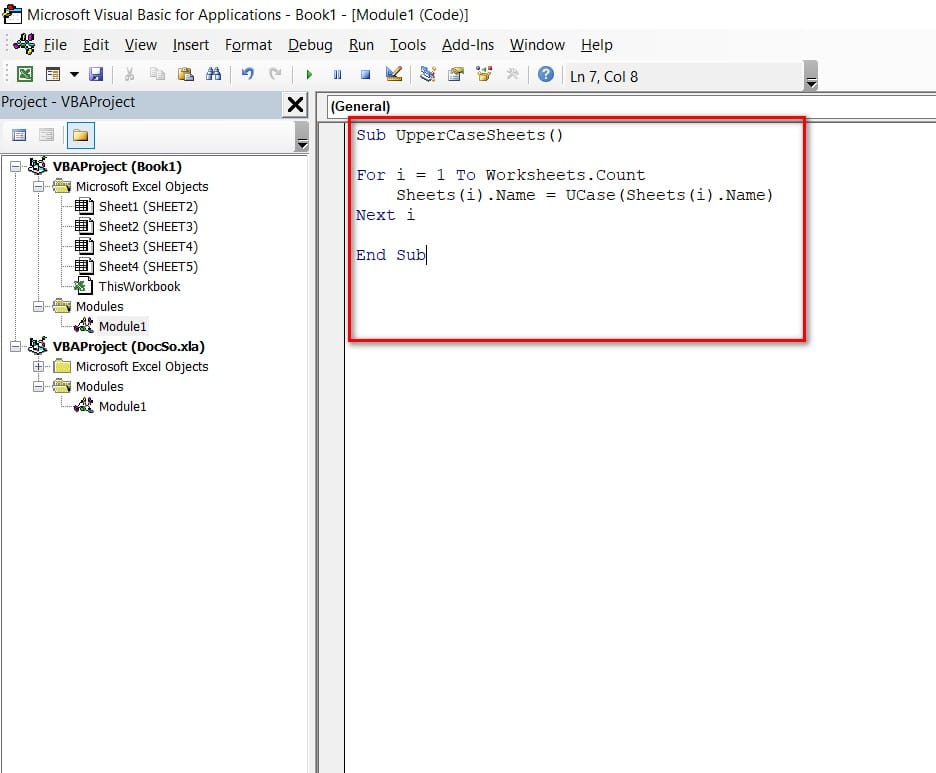The width and height of the screenshot is (936, 773).
Task: Open Help with the question mark icon
Action: coord(546,74)
